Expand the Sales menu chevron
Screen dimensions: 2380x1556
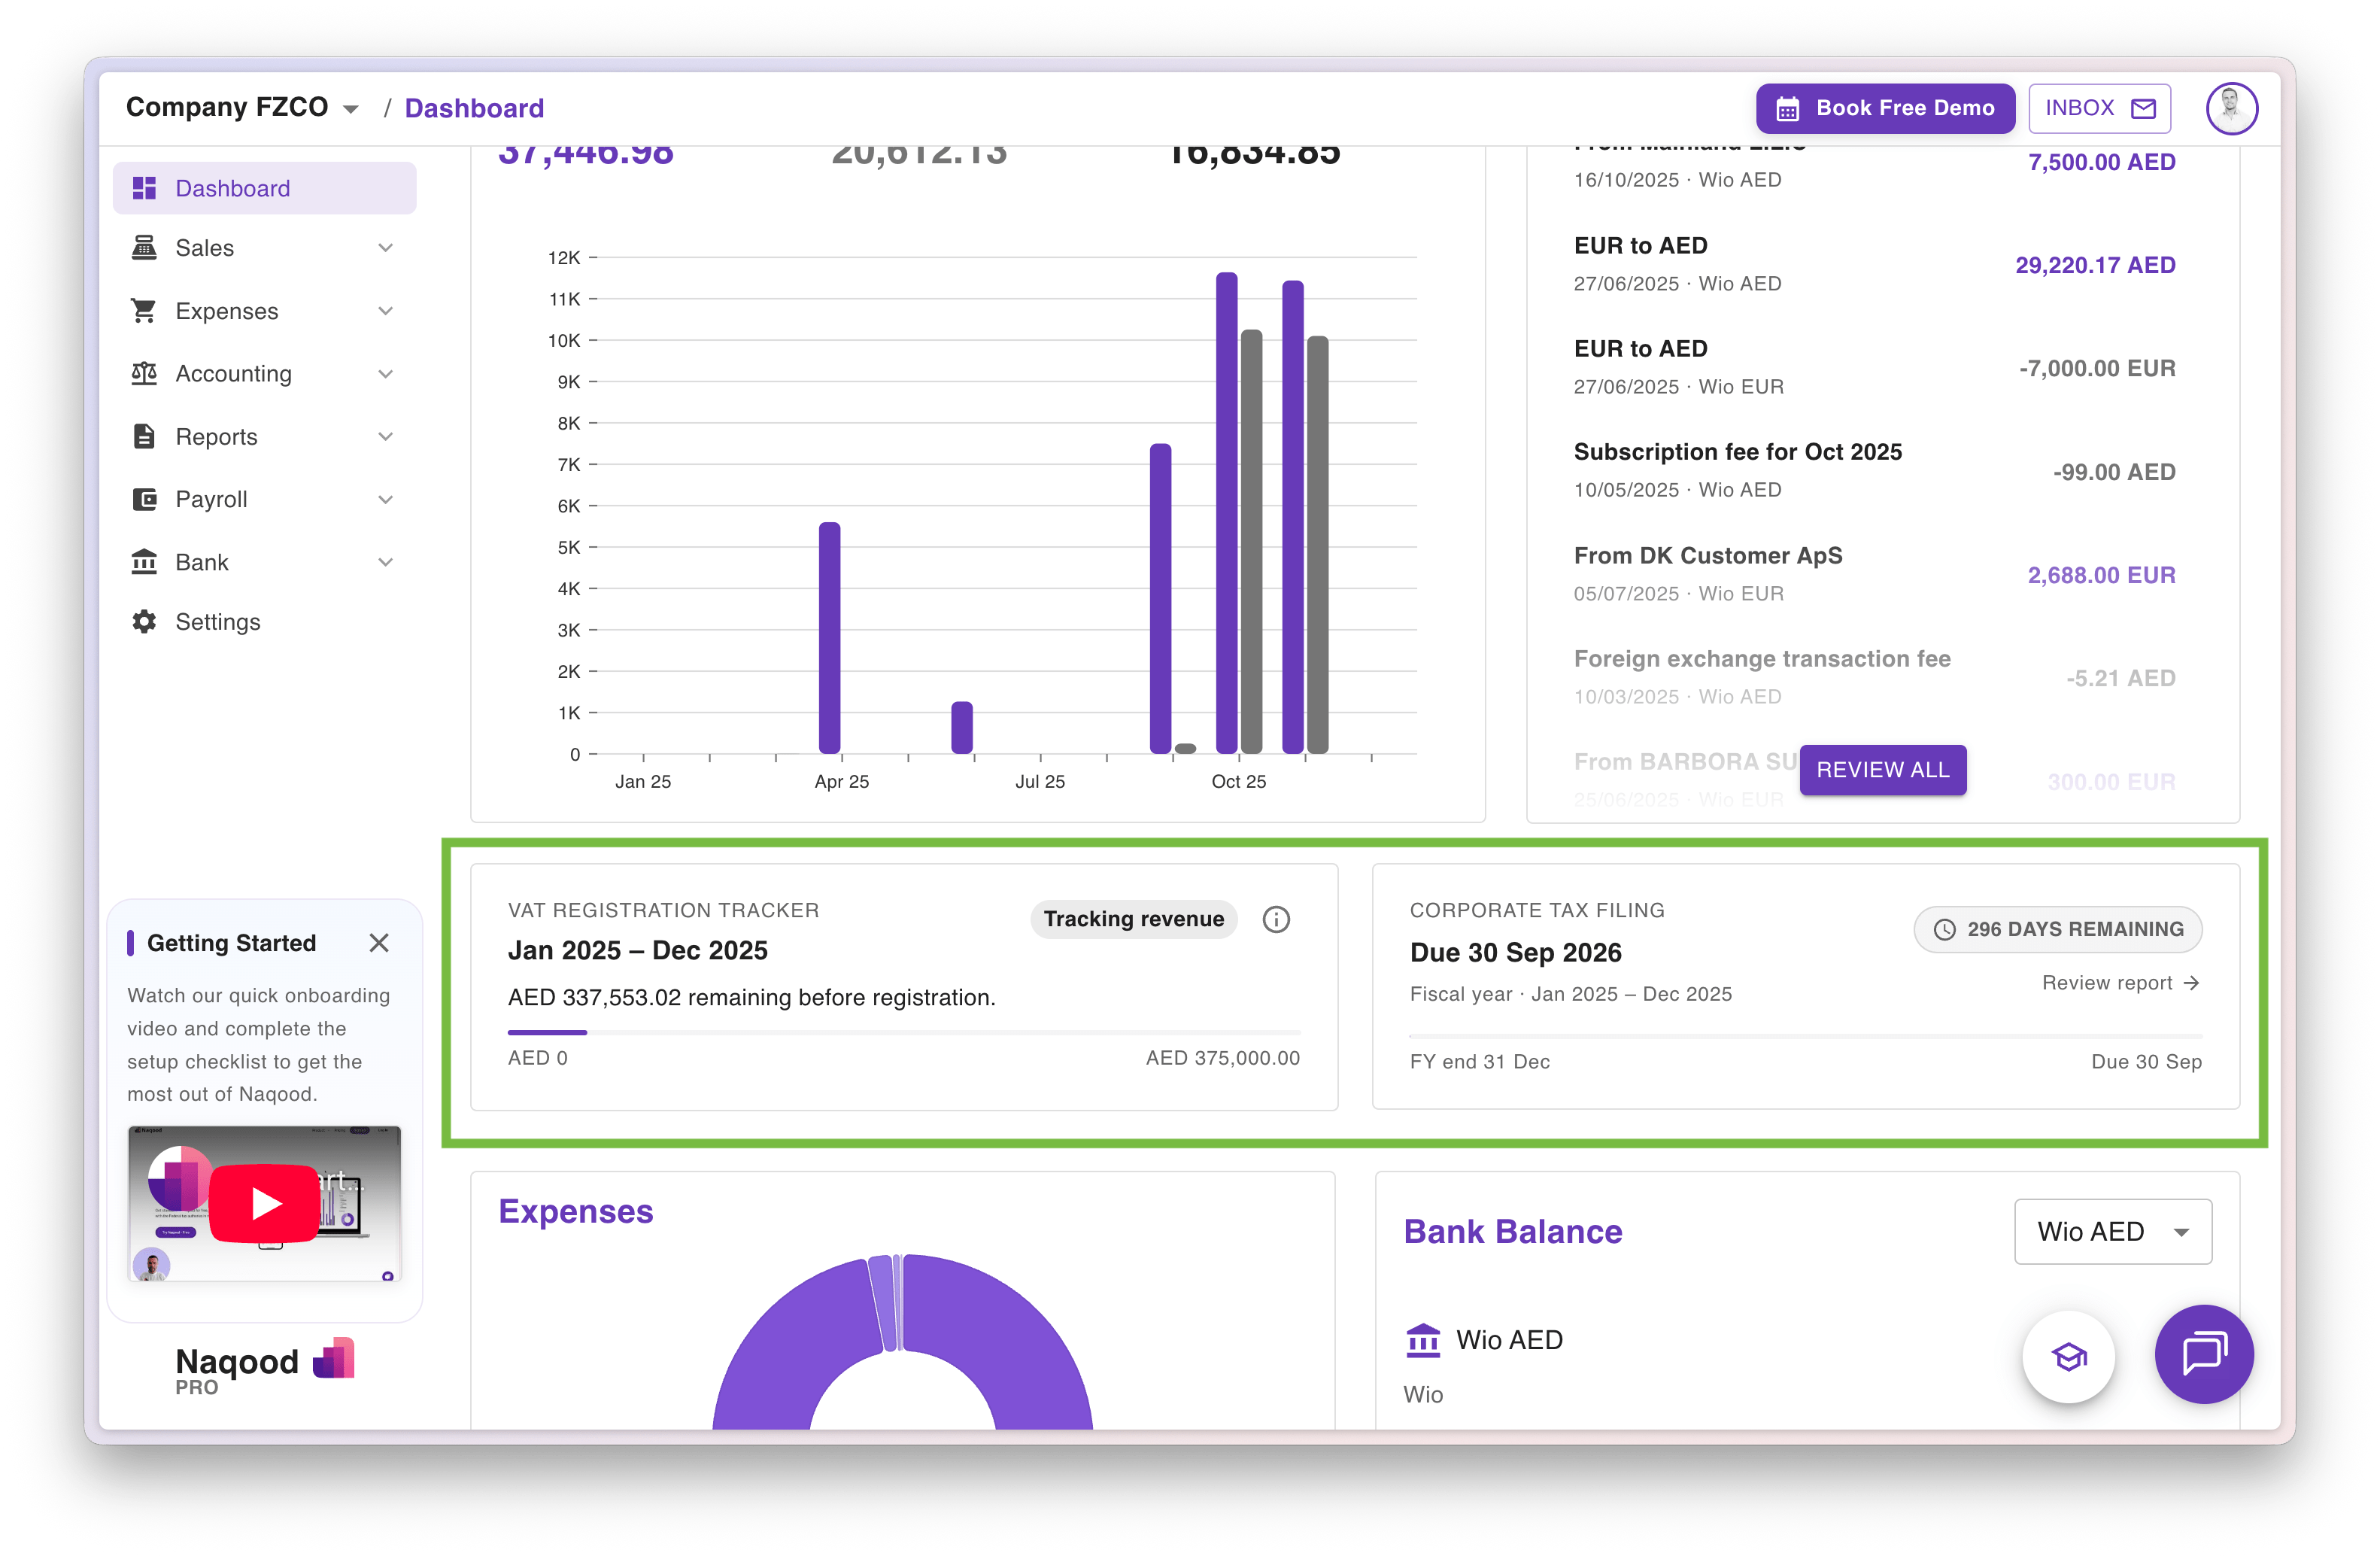385,248
